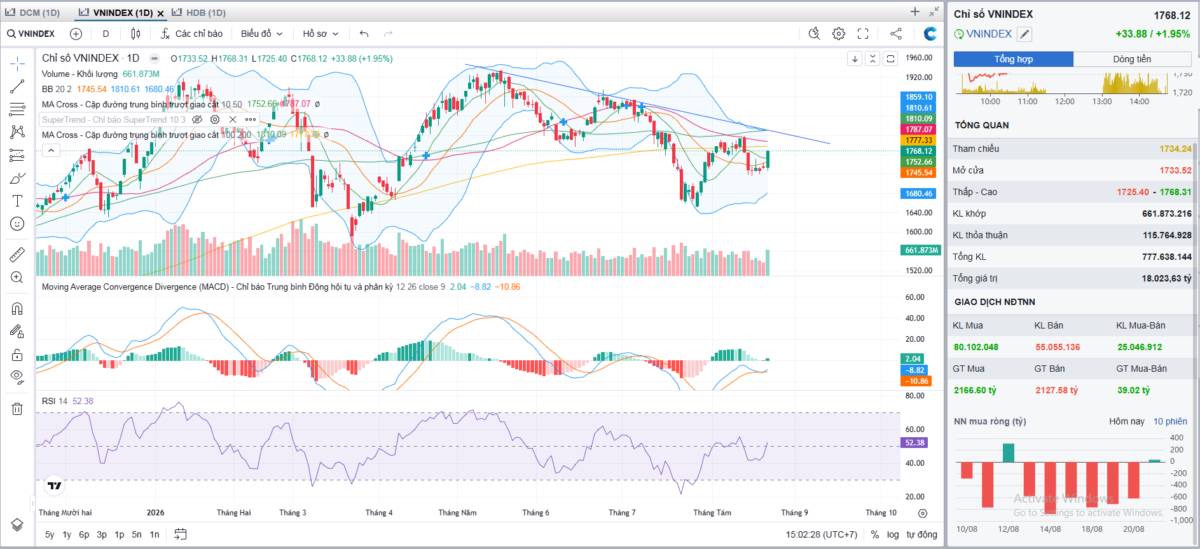Screen dimensions: 1200x549
Task: Toggle stay-in-drawing-mode pencil lock icon
Action: [17, 331]
